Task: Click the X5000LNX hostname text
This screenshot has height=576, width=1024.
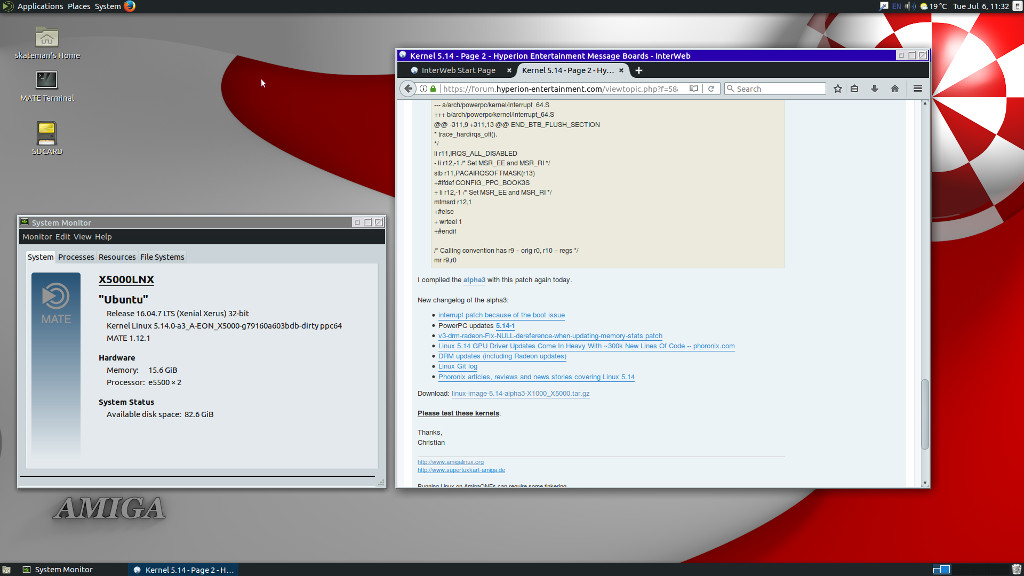Action: tap(126, 280)
